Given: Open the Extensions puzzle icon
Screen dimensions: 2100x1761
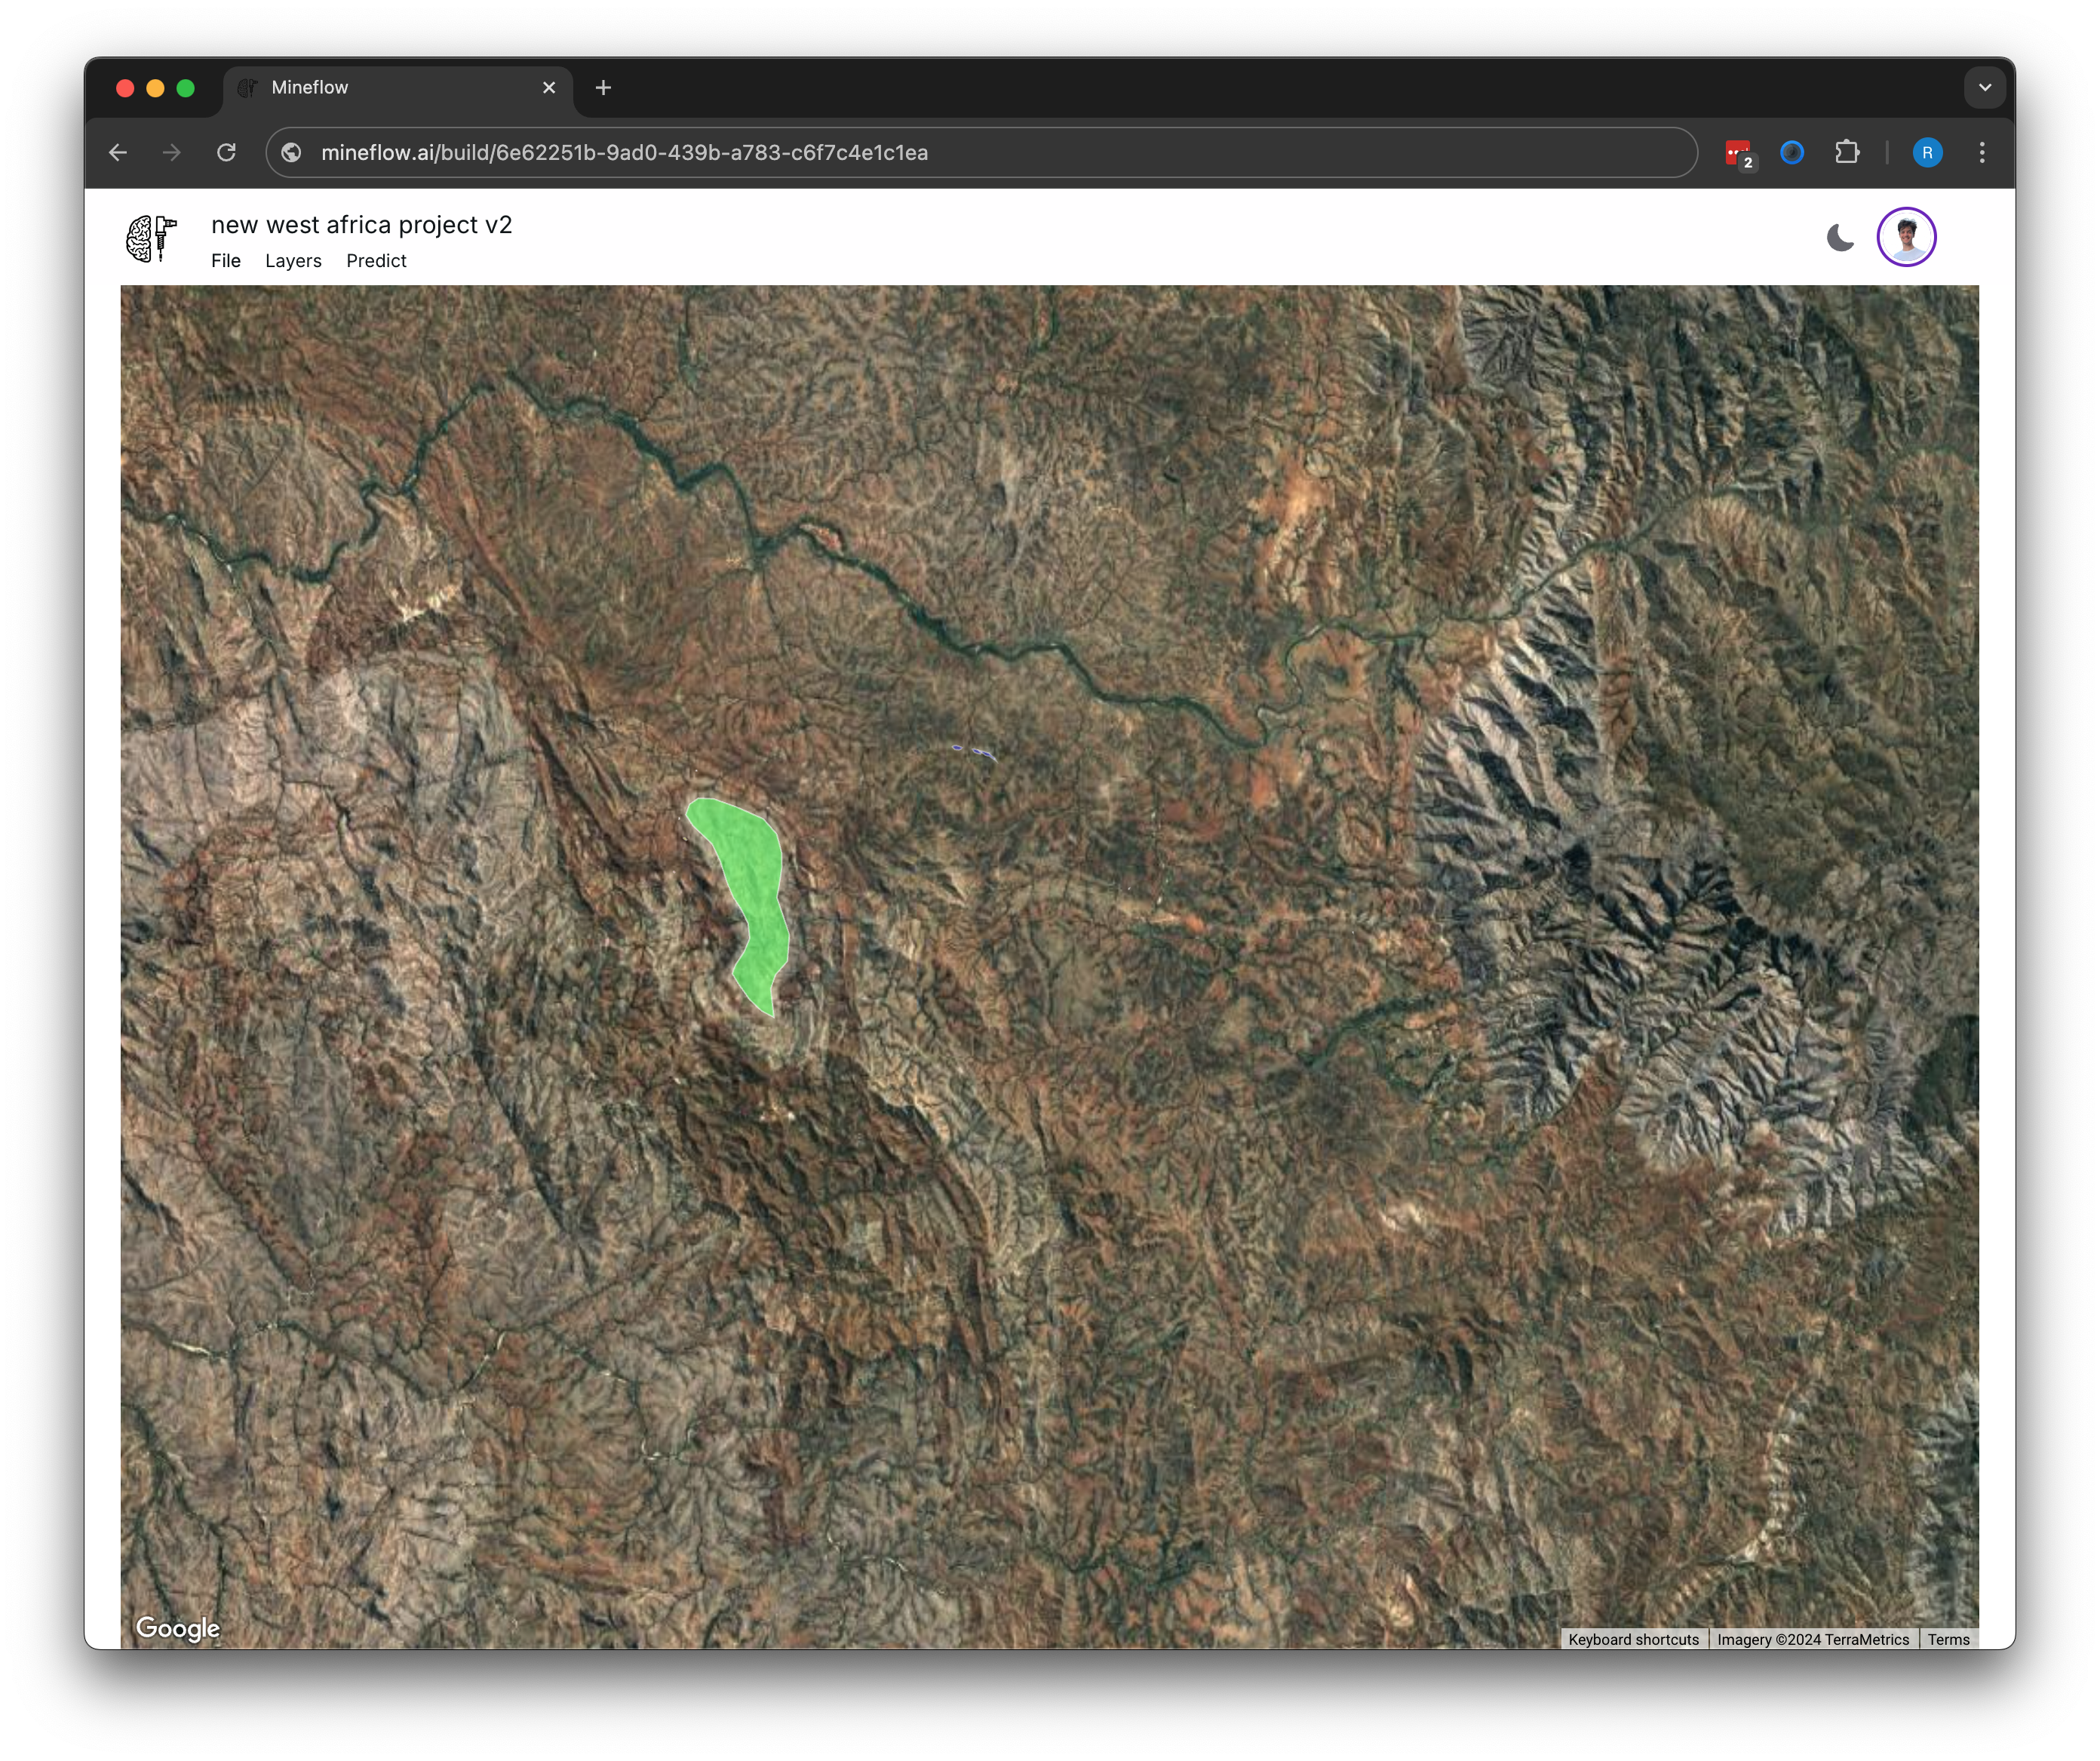Looking at the screenshot, I should point(1847,152).
